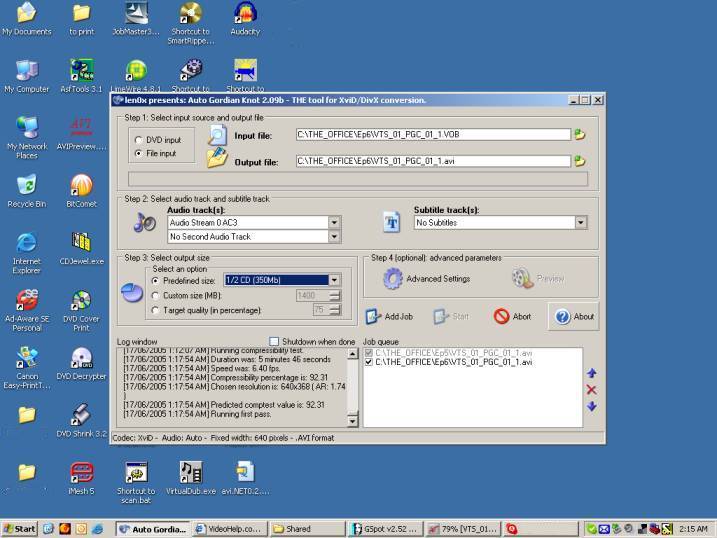The image size is (717, 538).
Task: Open JobMaster3 desktop icon
Action: pos(136,18)
